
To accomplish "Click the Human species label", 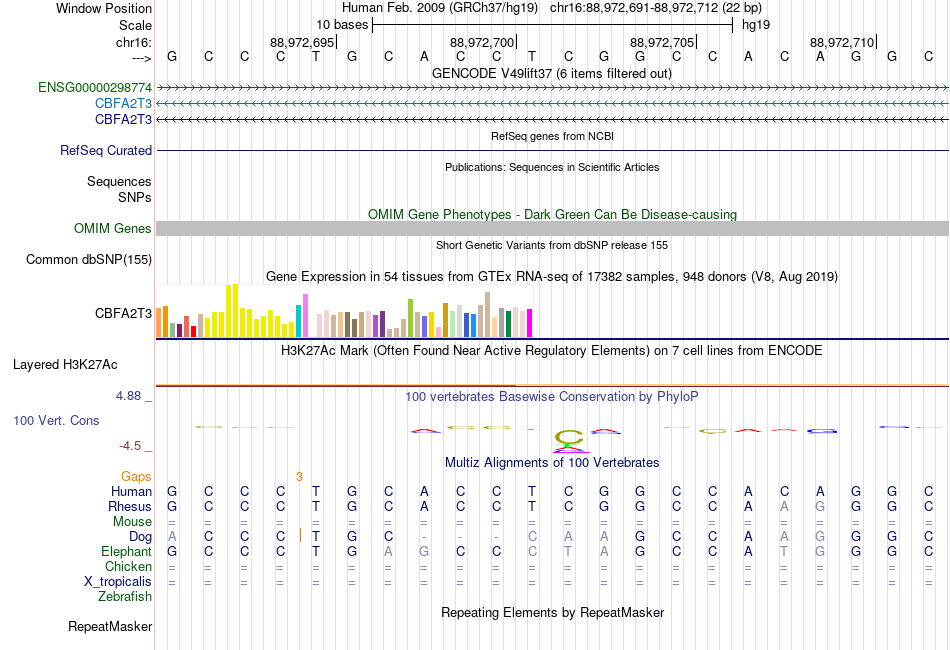I will (x=131, y=491).
